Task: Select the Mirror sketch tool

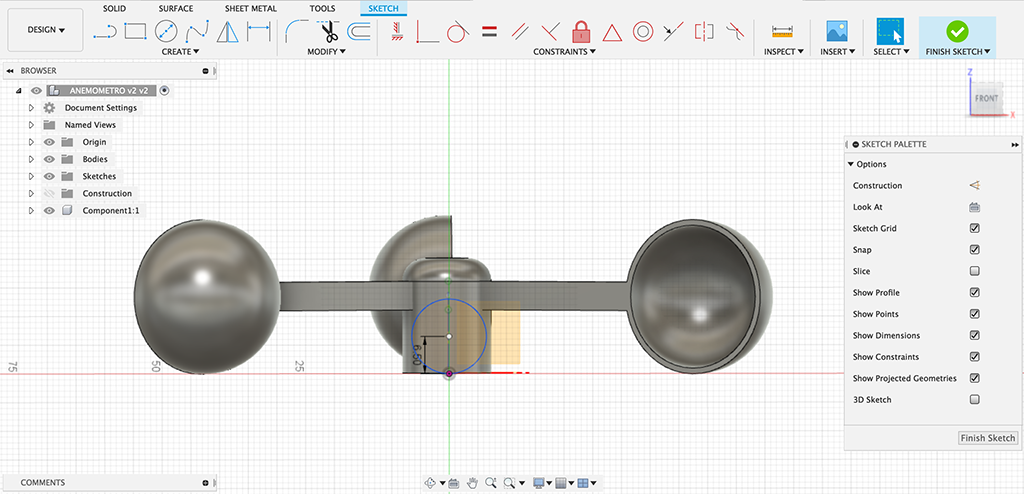Action: tap(227, 31)
